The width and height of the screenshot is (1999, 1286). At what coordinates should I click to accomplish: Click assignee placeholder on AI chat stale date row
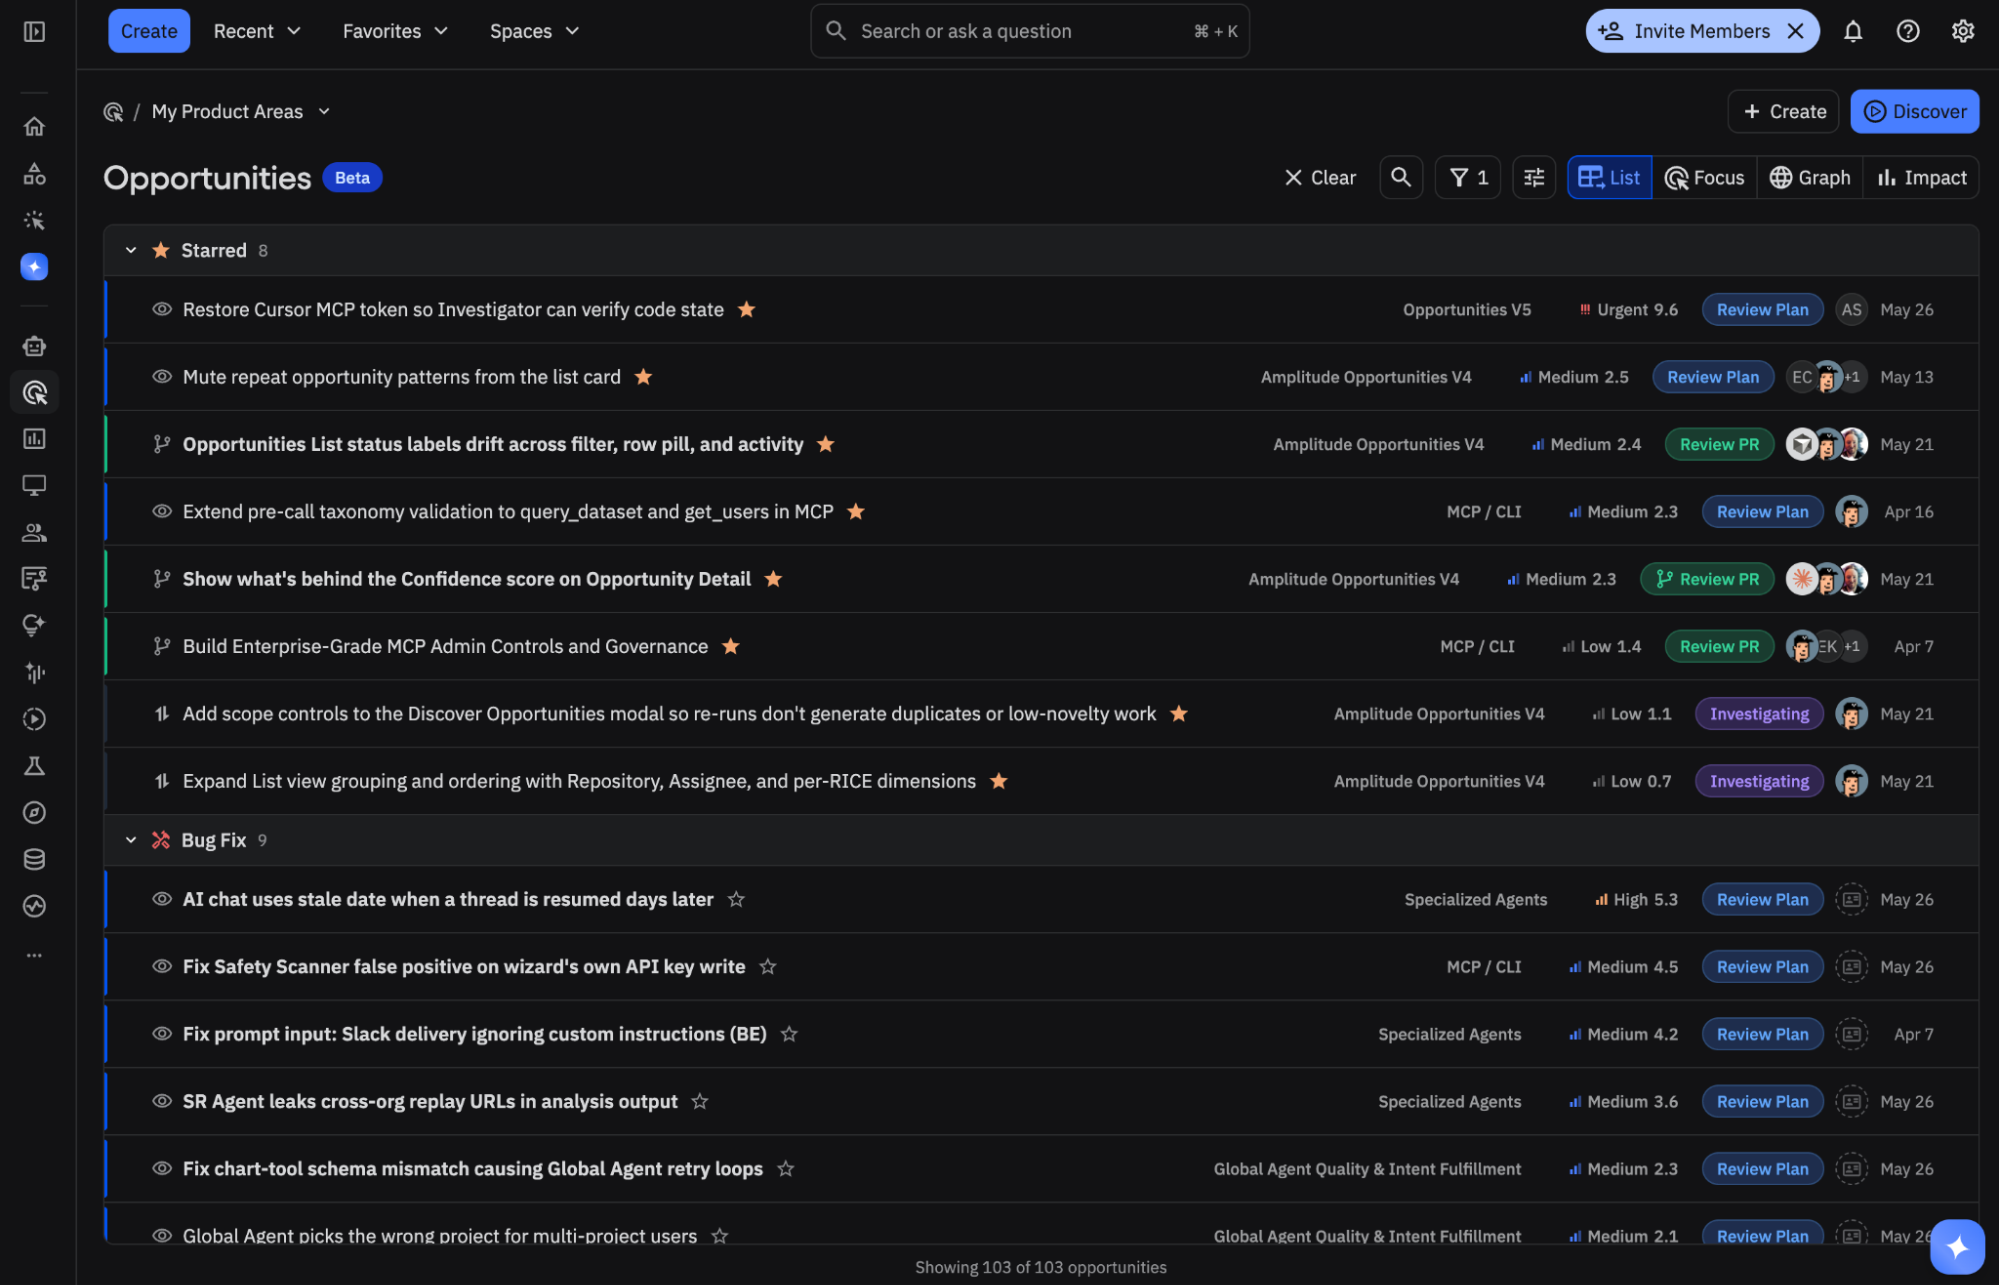(1852, 900)
